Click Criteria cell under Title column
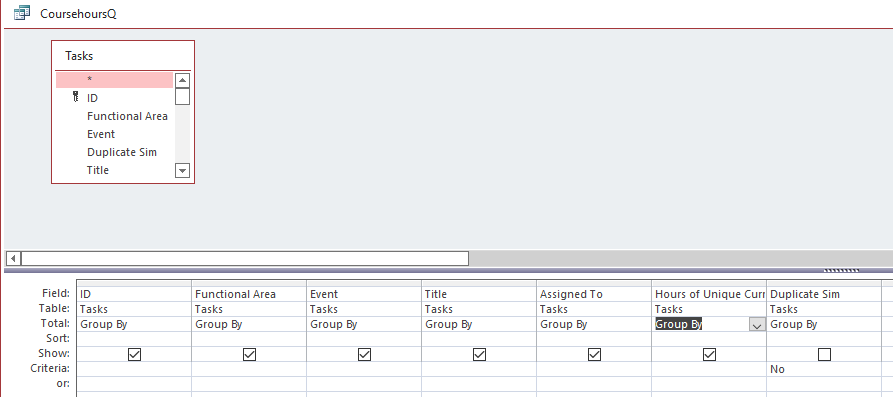The image size is (893, 397). tap(479, 369)
